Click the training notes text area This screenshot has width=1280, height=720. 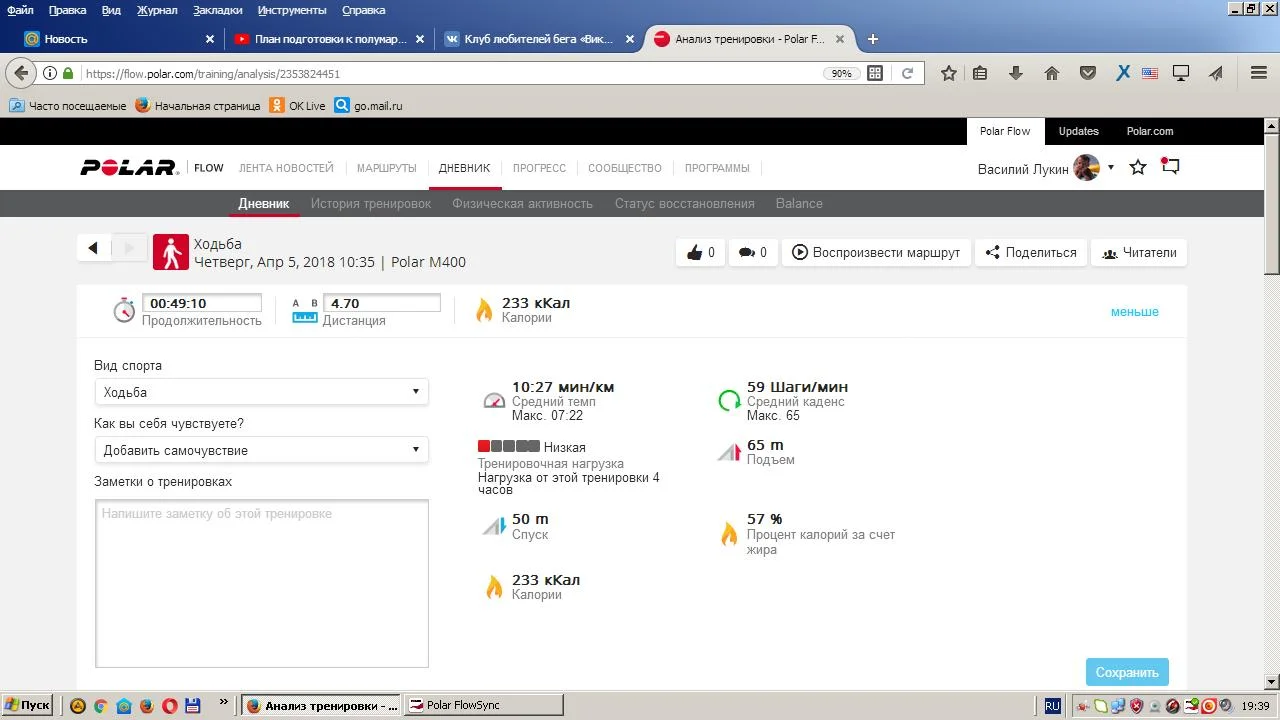(x=261, y=583)
